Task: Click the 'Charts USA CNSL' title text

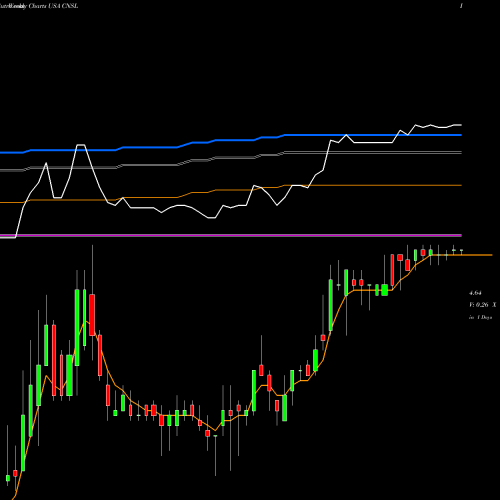Action: [x=53, y=6]
